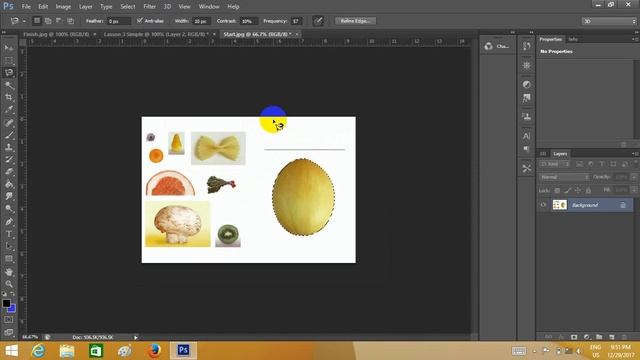This screenshot has width=640, height=360.
Task: Toggle the Anti-alias checkbox
Action: click(140, 20)
